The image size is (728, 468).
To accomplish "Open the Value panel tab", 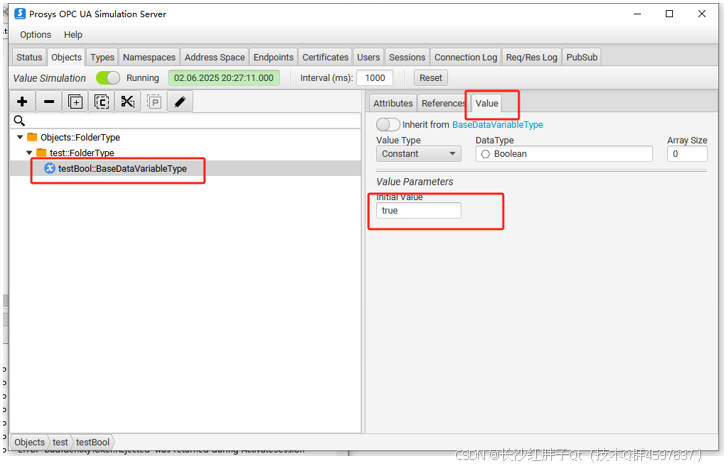I will [487, 103].
